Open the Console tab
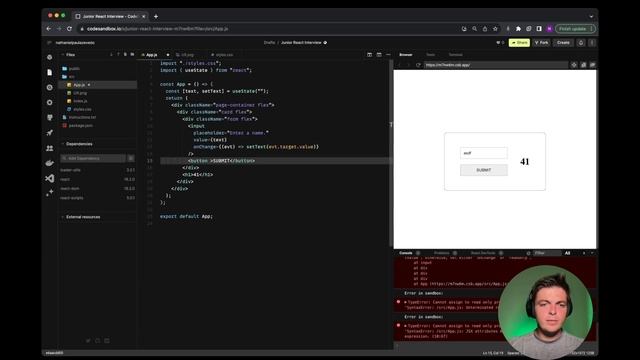 click(x=406, y=253)
